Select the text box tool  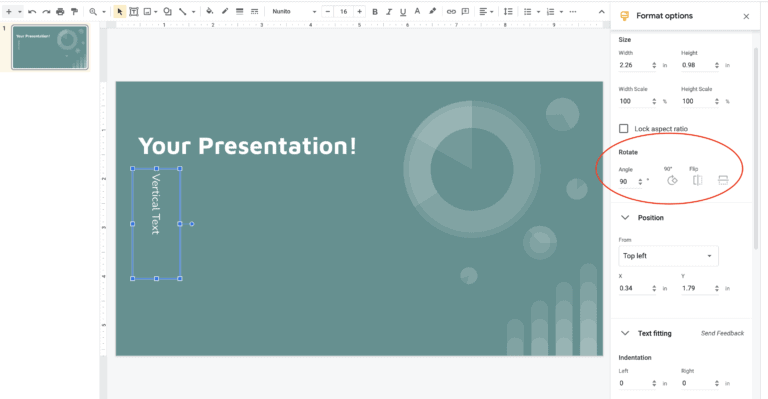point(133,12)
